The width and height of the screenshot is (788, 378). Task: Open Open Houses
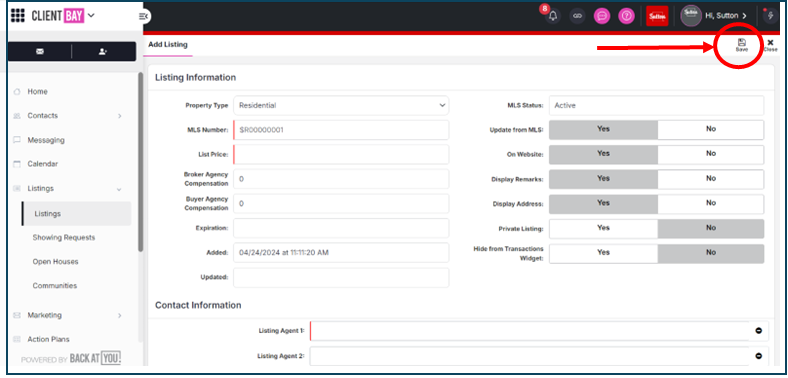(x=55, y=261)
